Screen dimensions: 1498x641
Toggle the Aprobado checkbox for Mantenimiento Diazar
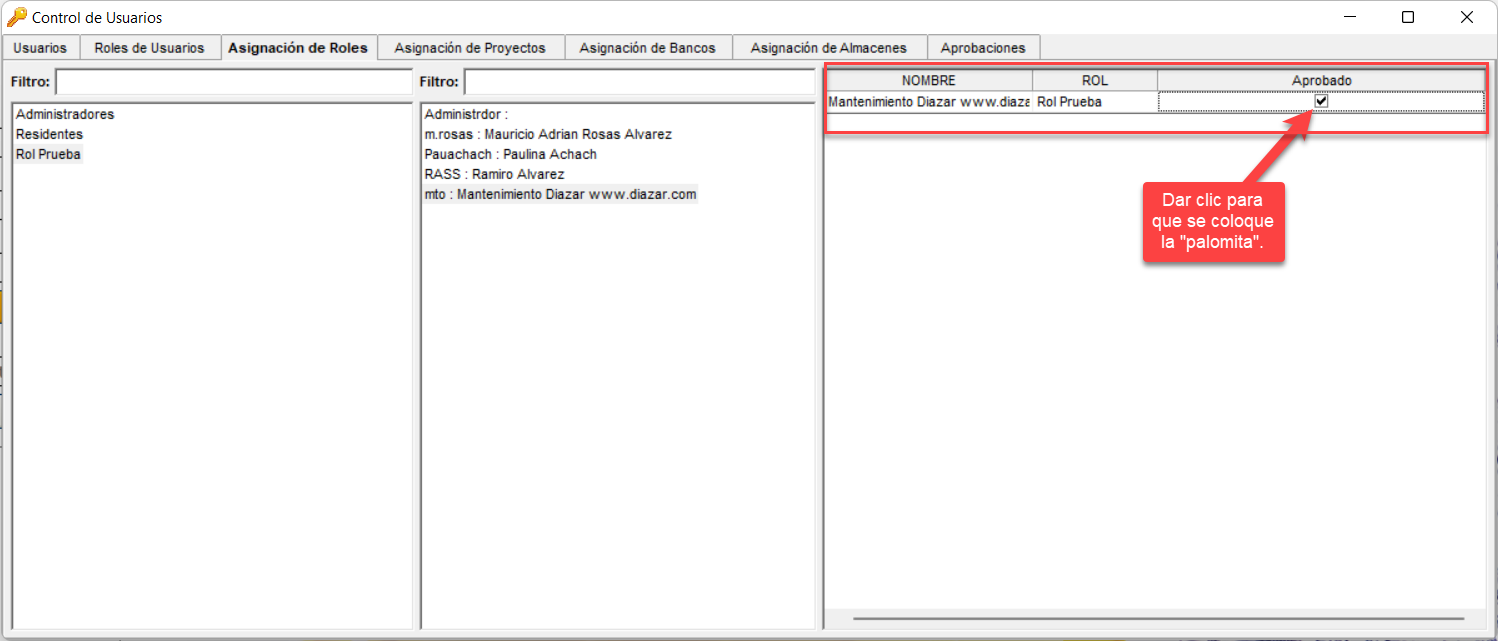point(1322,100)
